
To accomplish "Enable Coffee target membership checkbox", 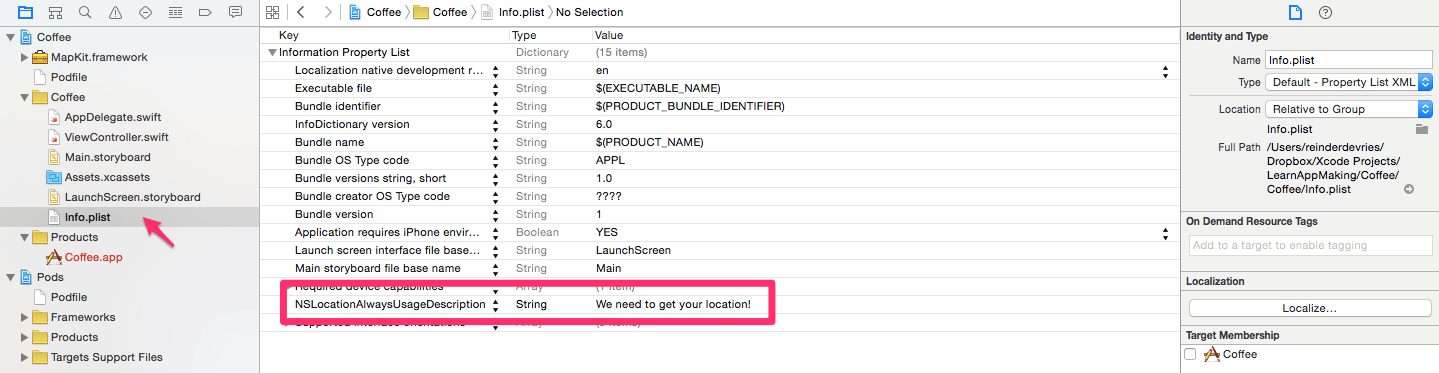I will click(x=1190, y=354).
